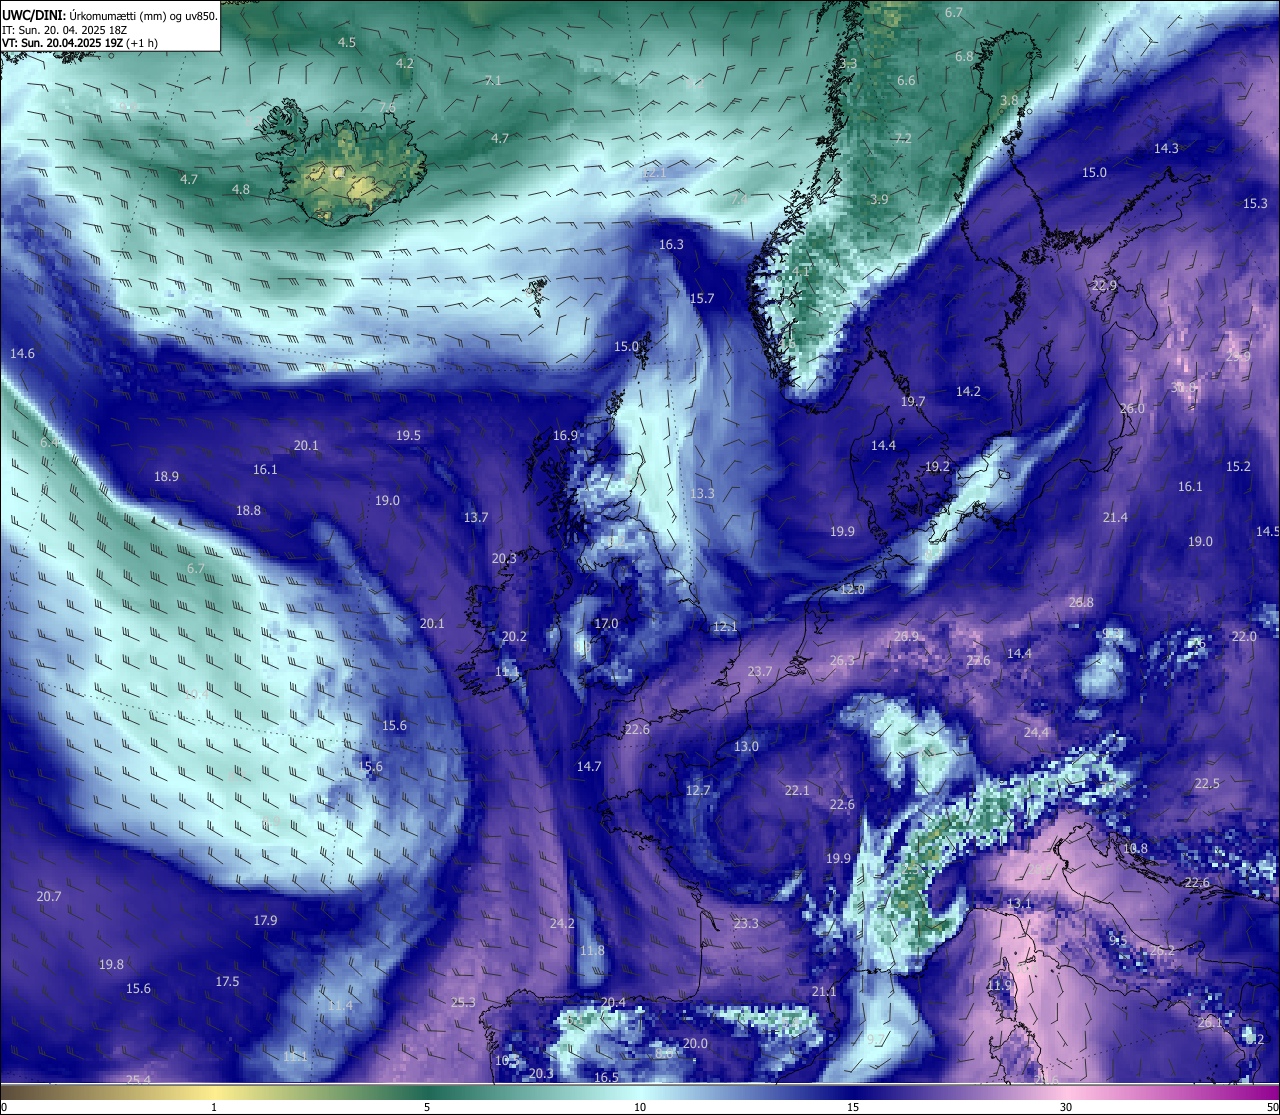This screenshot has width=1280, height=1115.
Task: Click the 4.5 value near the top
Action: (x=347, y=42)
